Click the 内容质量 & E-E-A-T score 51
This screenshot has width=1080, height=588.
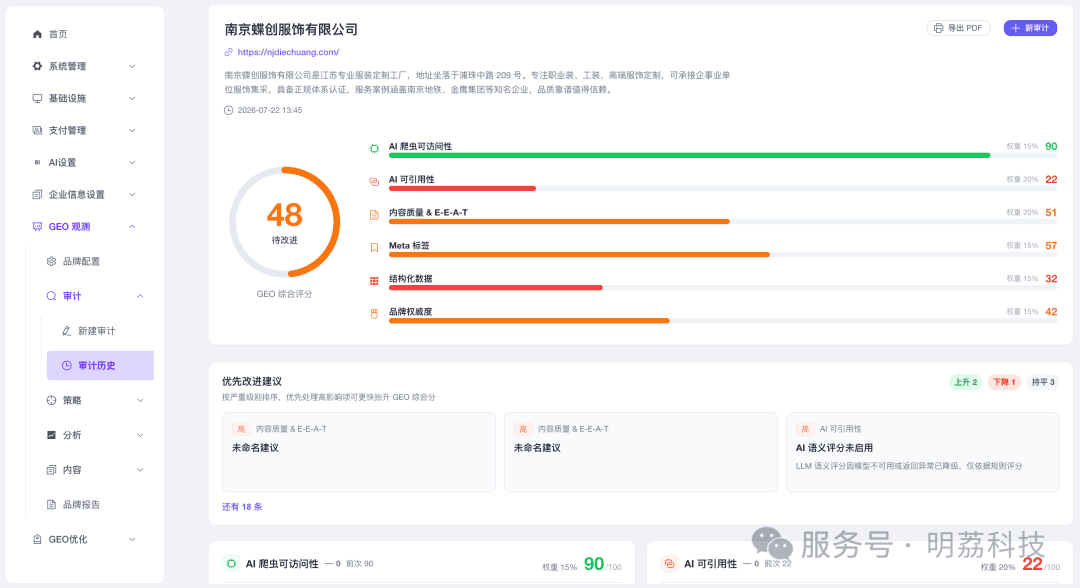coord(1051,213)
